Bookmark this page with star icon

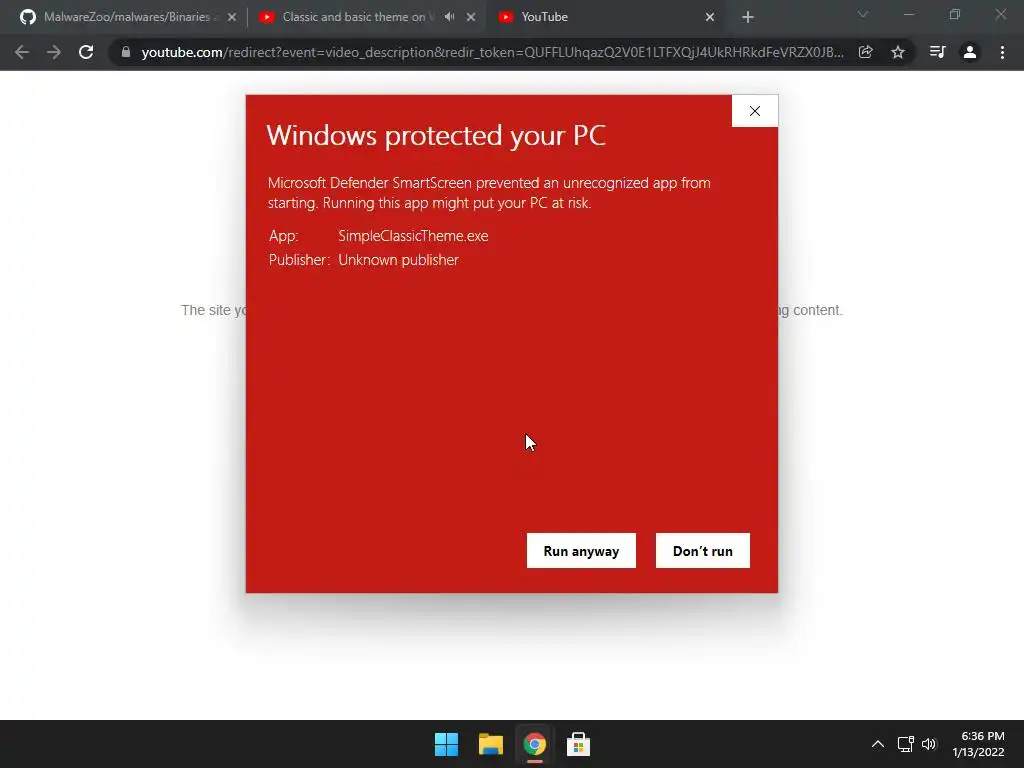(898, 52)
